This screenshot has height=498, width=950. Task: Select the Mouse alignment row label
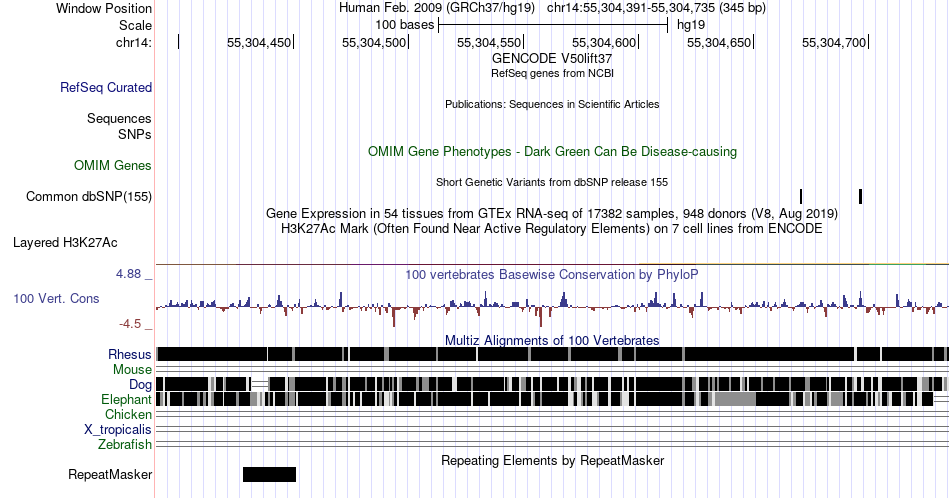point(132,370)
